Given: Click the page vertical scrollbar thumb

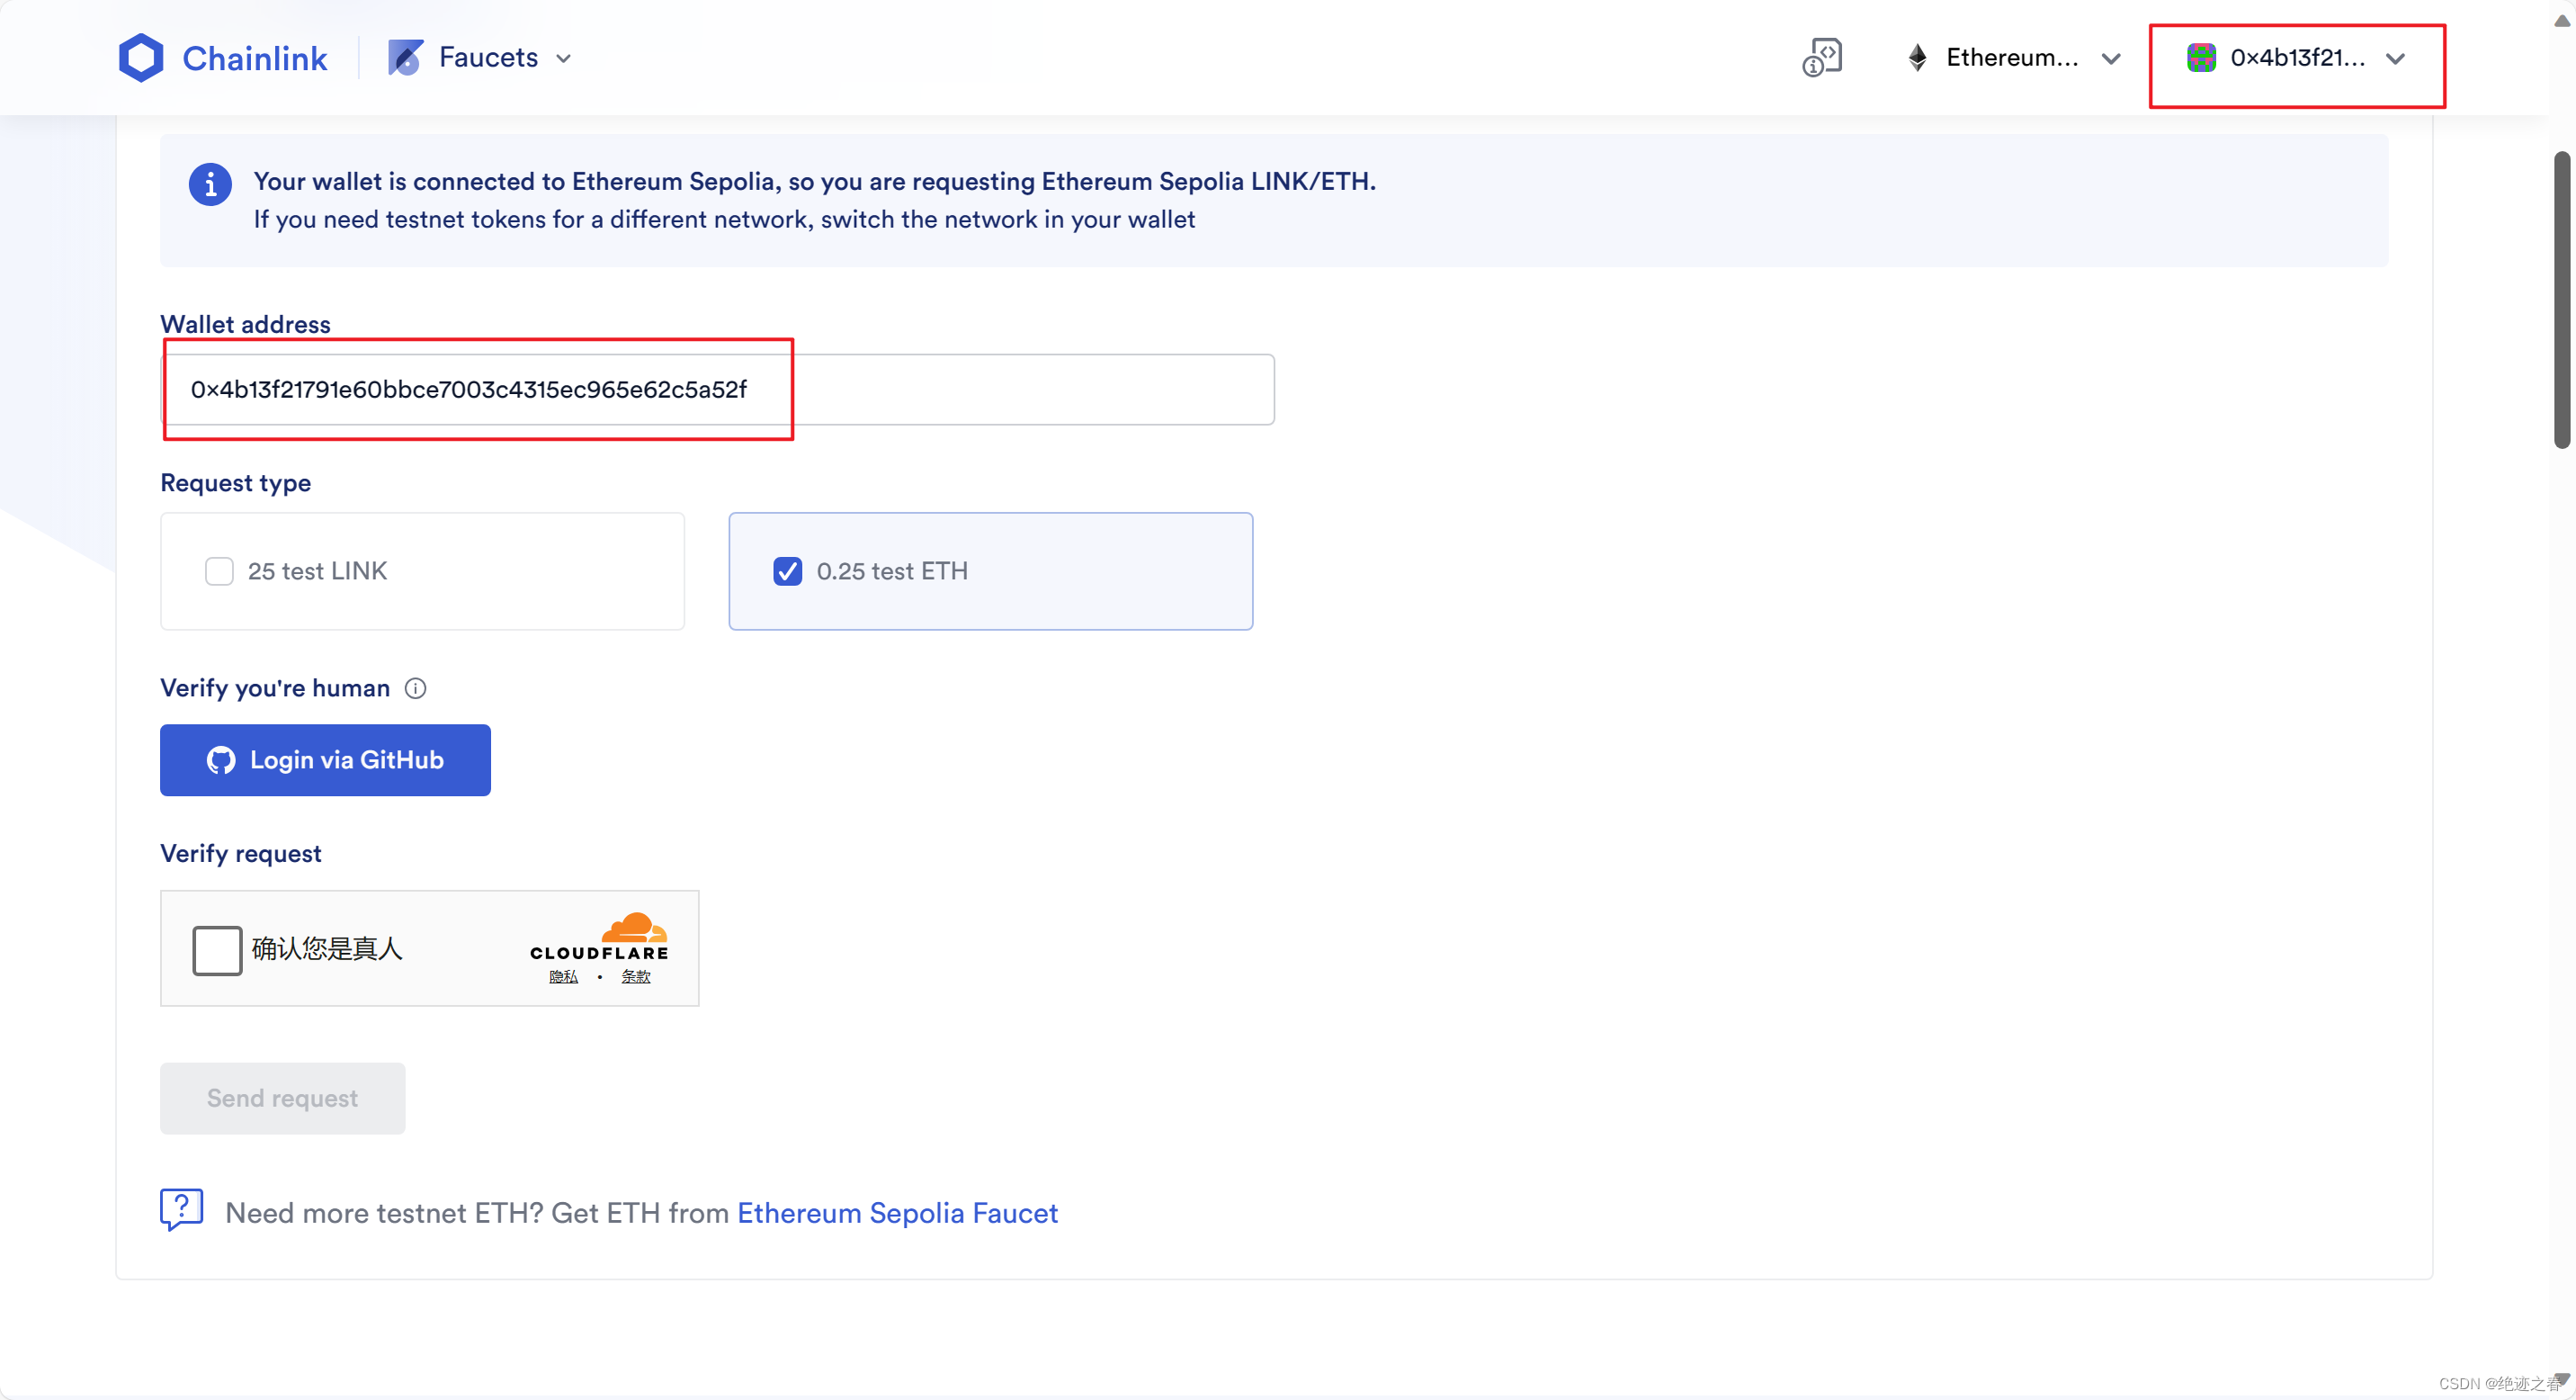Looking at the screenshot, I should pyautogui.click(x=2561, y=300).
